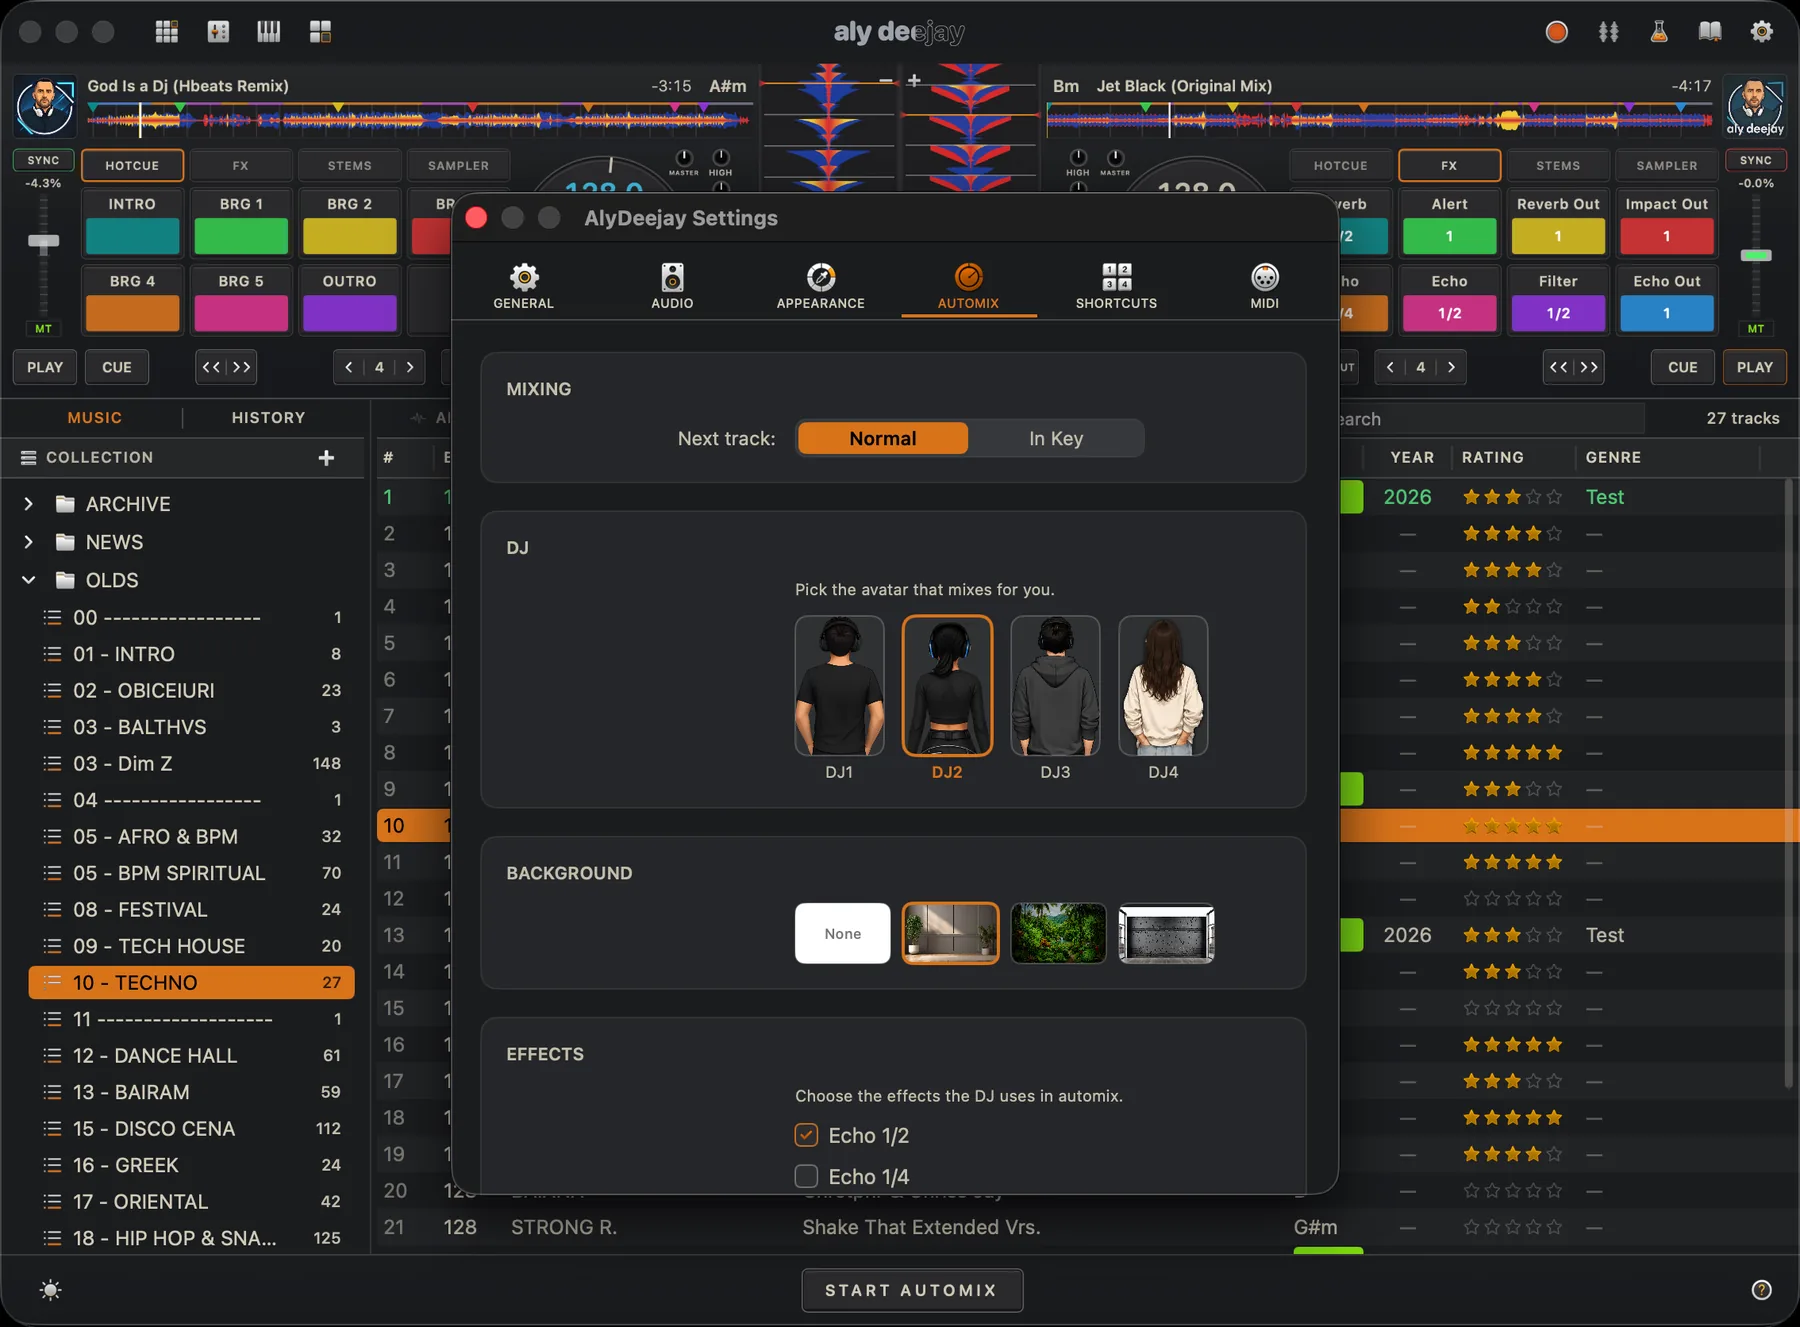This screenshot has height=1327, width=1800.
Task: Click START AUTOMIX button
Action: [912, 1290]
